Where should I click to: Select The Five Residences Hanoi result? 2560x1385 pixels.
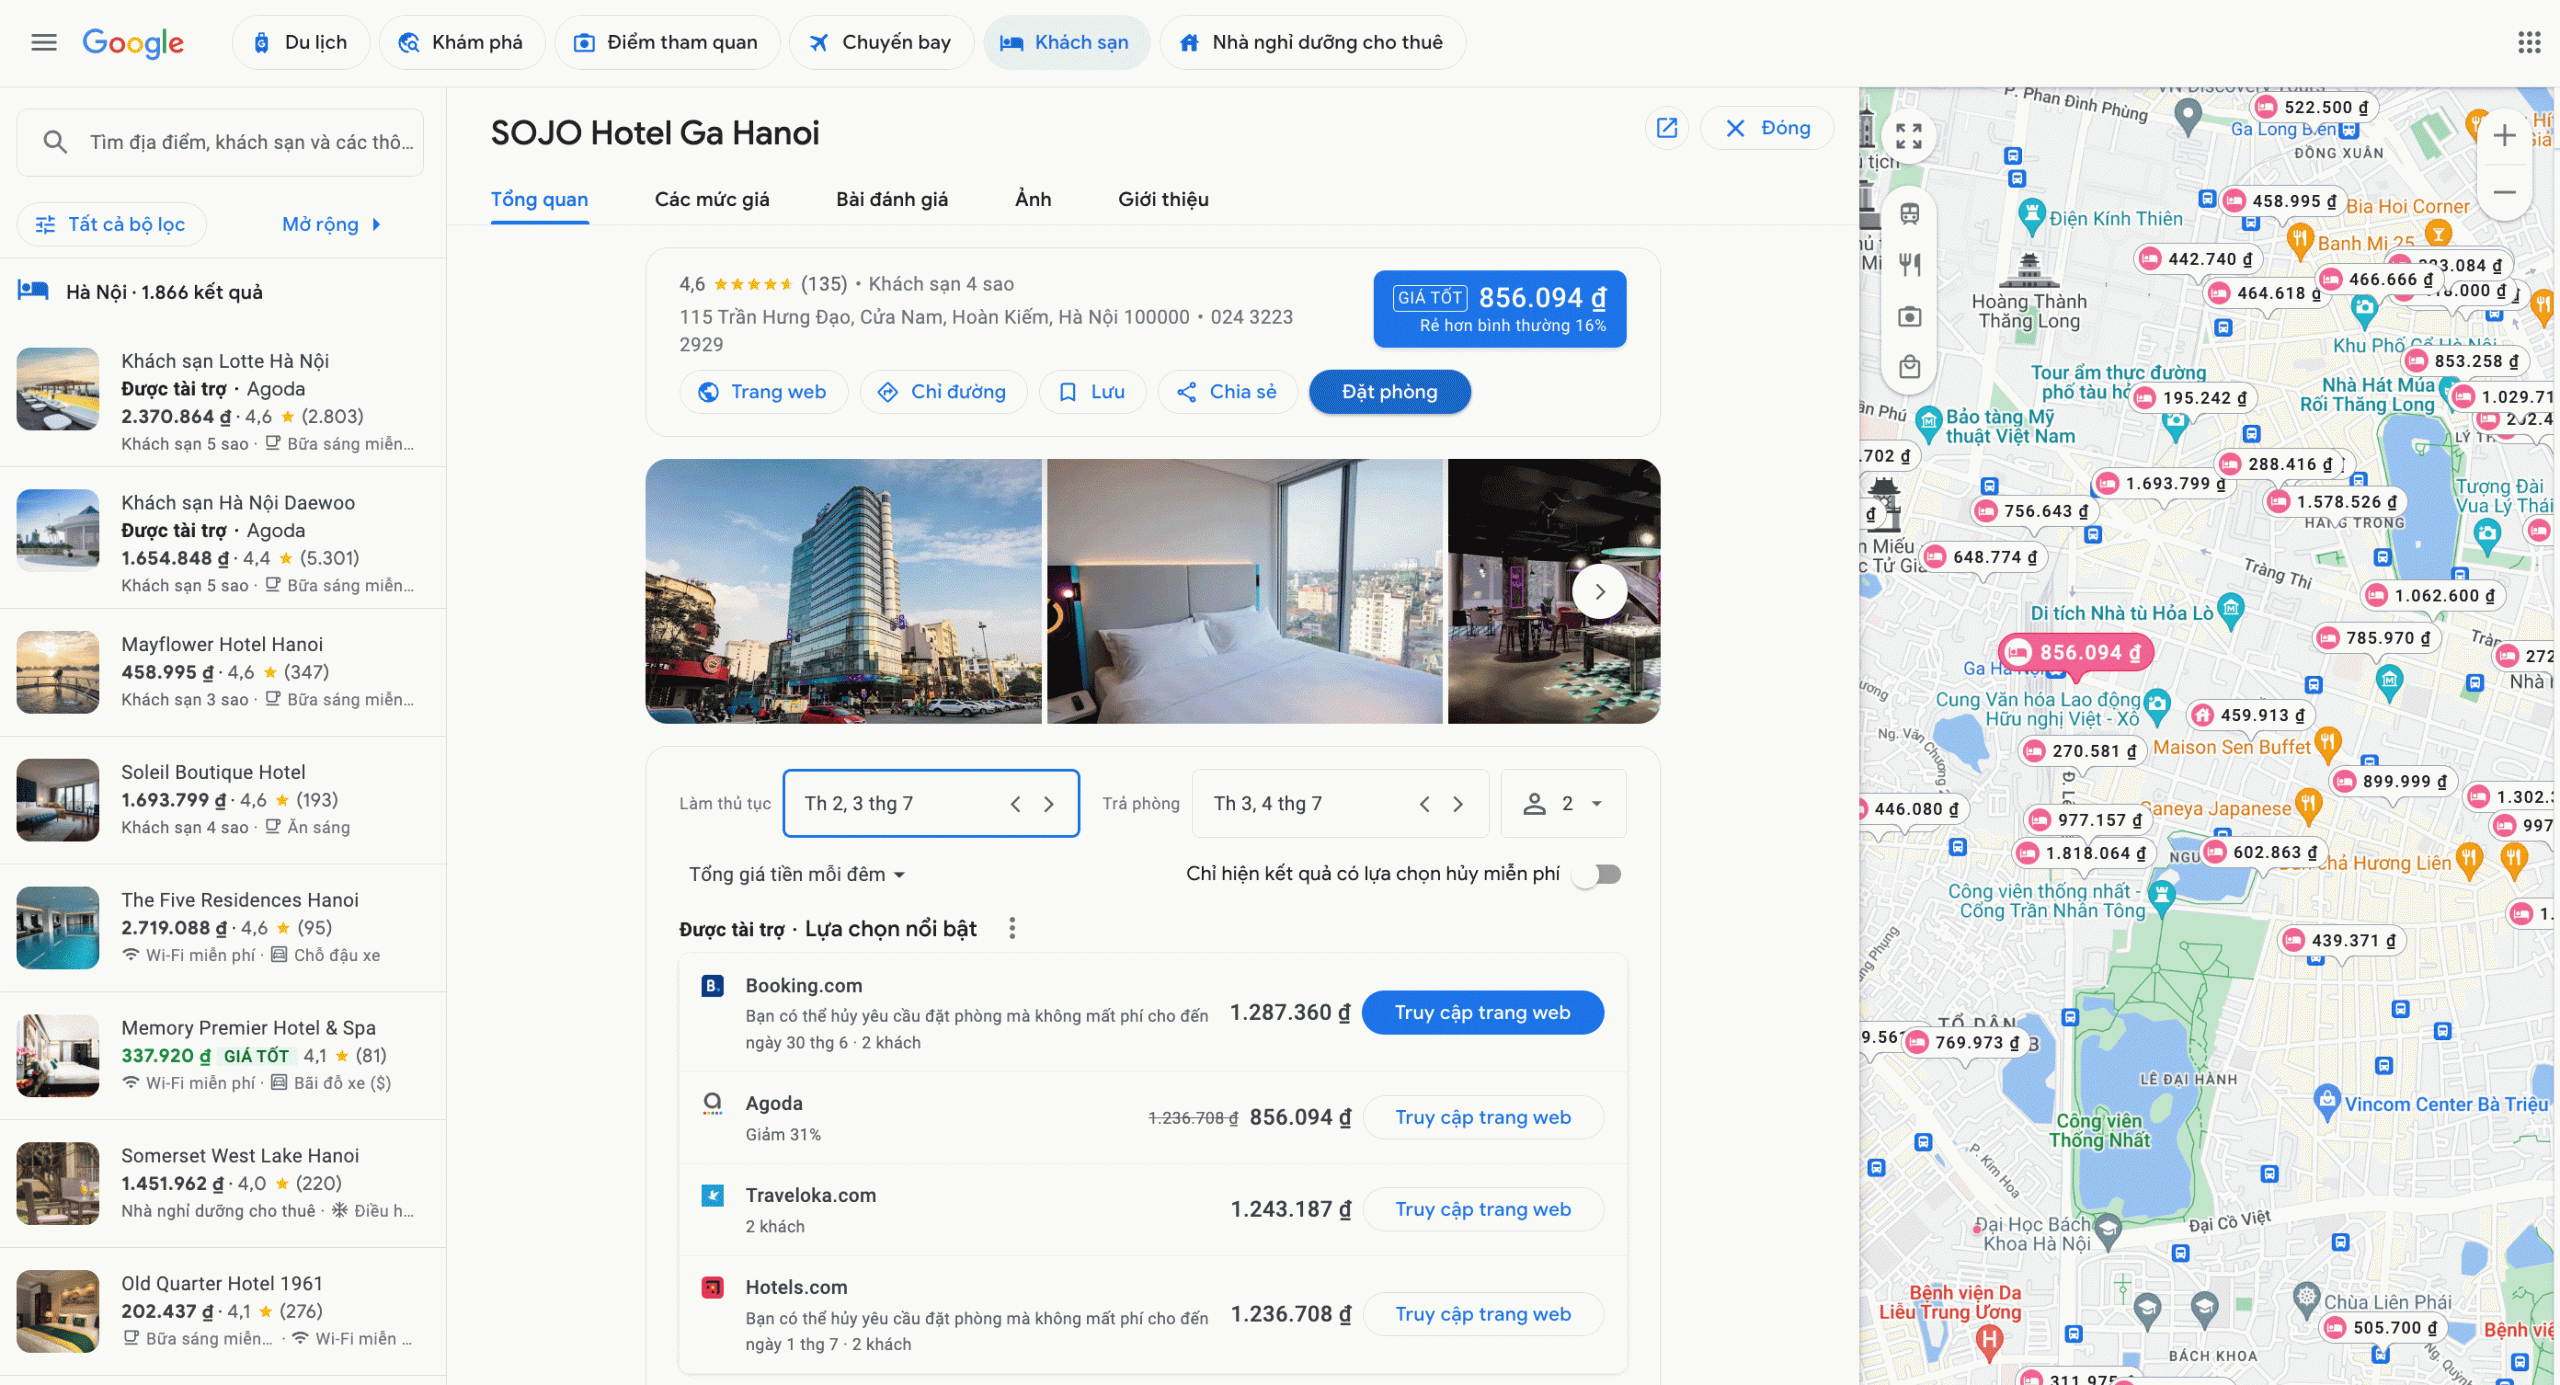tap(223, 928)
